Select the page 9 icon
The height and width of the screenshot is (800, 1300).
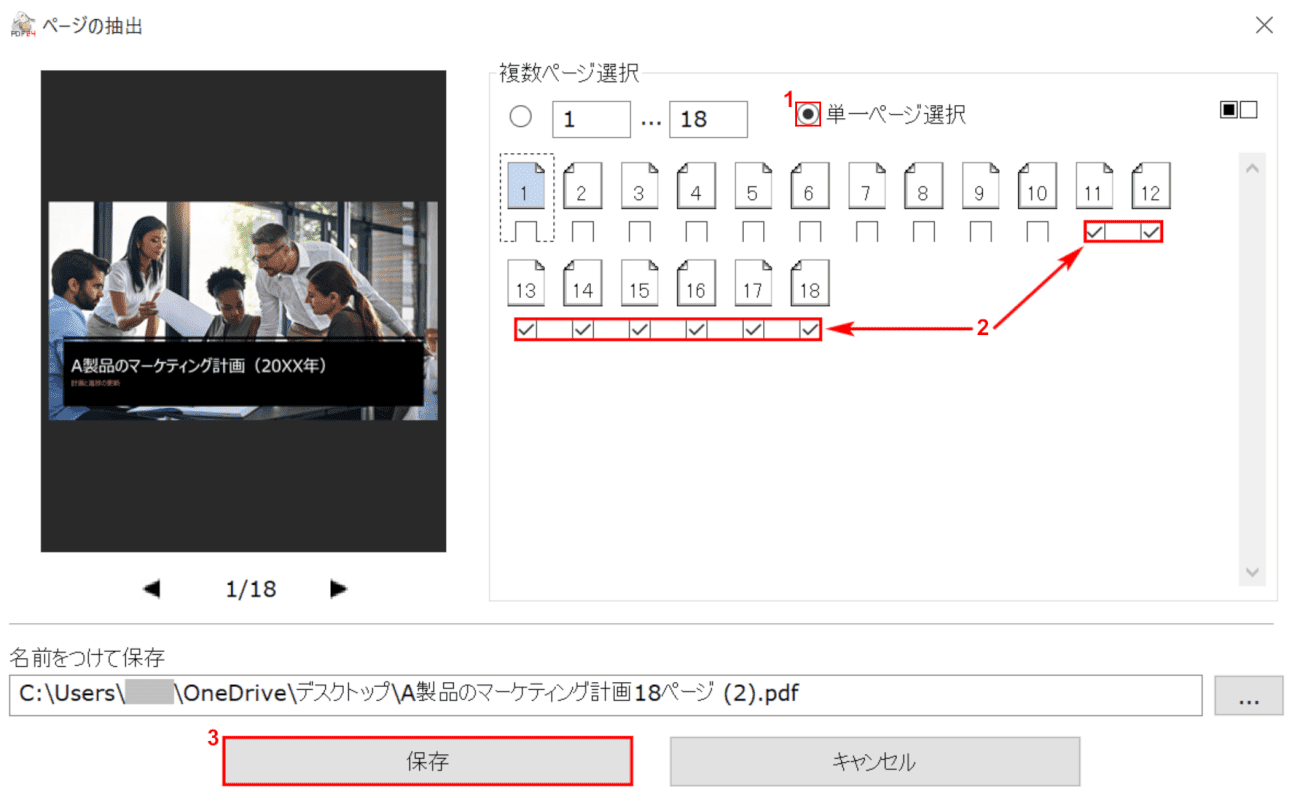point(981,186)
